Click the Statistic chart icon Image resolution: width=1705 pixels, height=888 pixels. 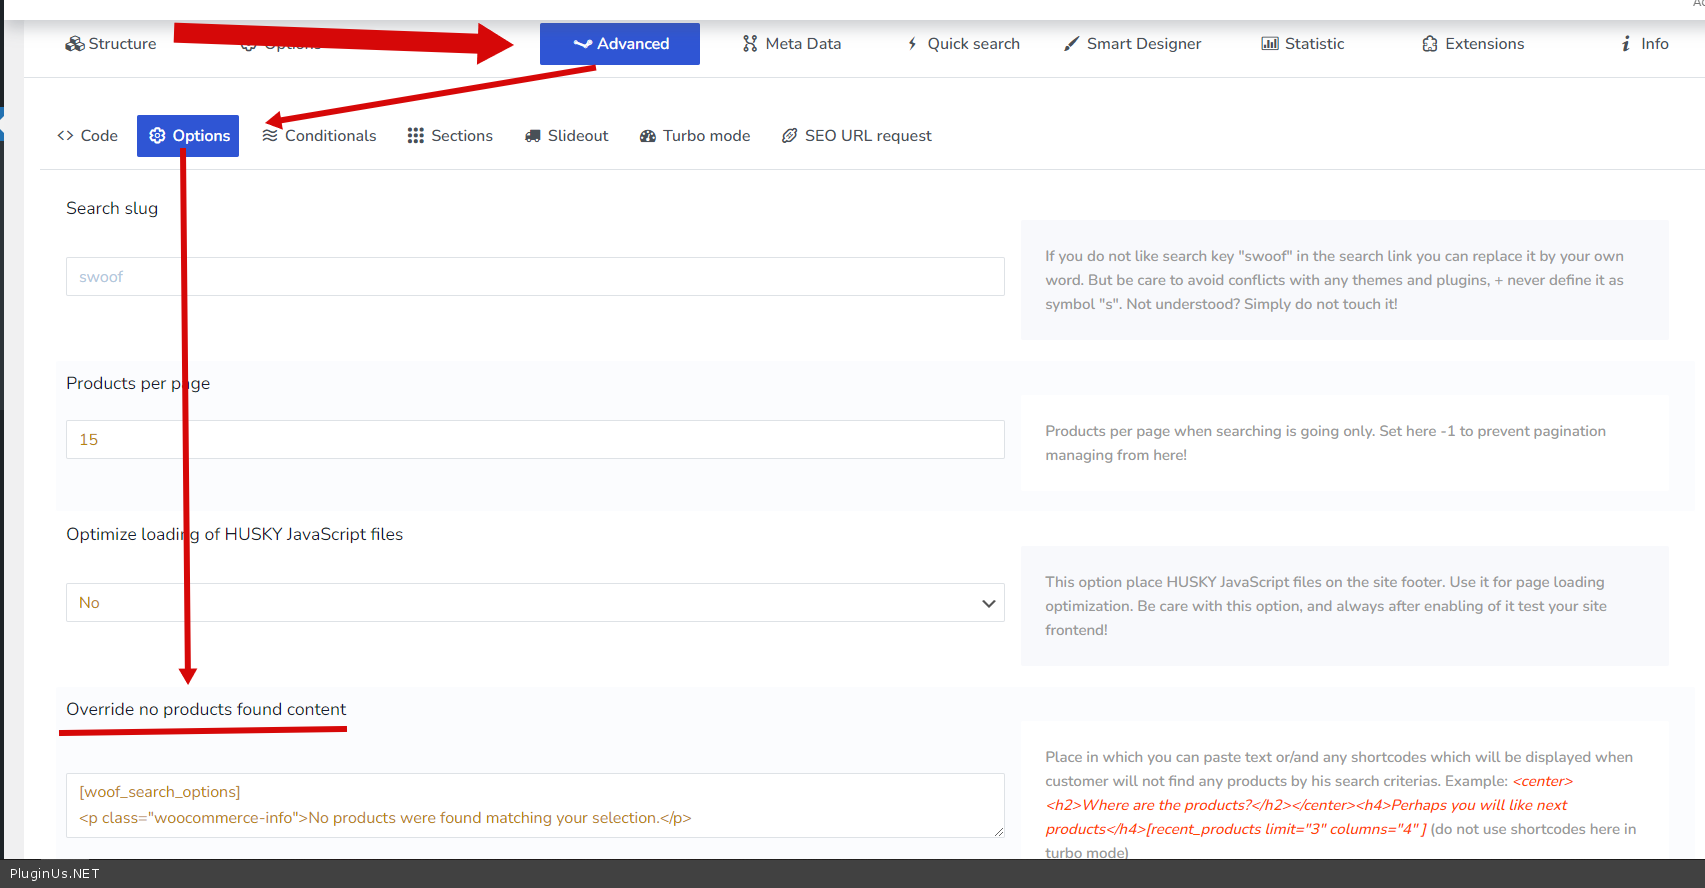[1270, 44]
